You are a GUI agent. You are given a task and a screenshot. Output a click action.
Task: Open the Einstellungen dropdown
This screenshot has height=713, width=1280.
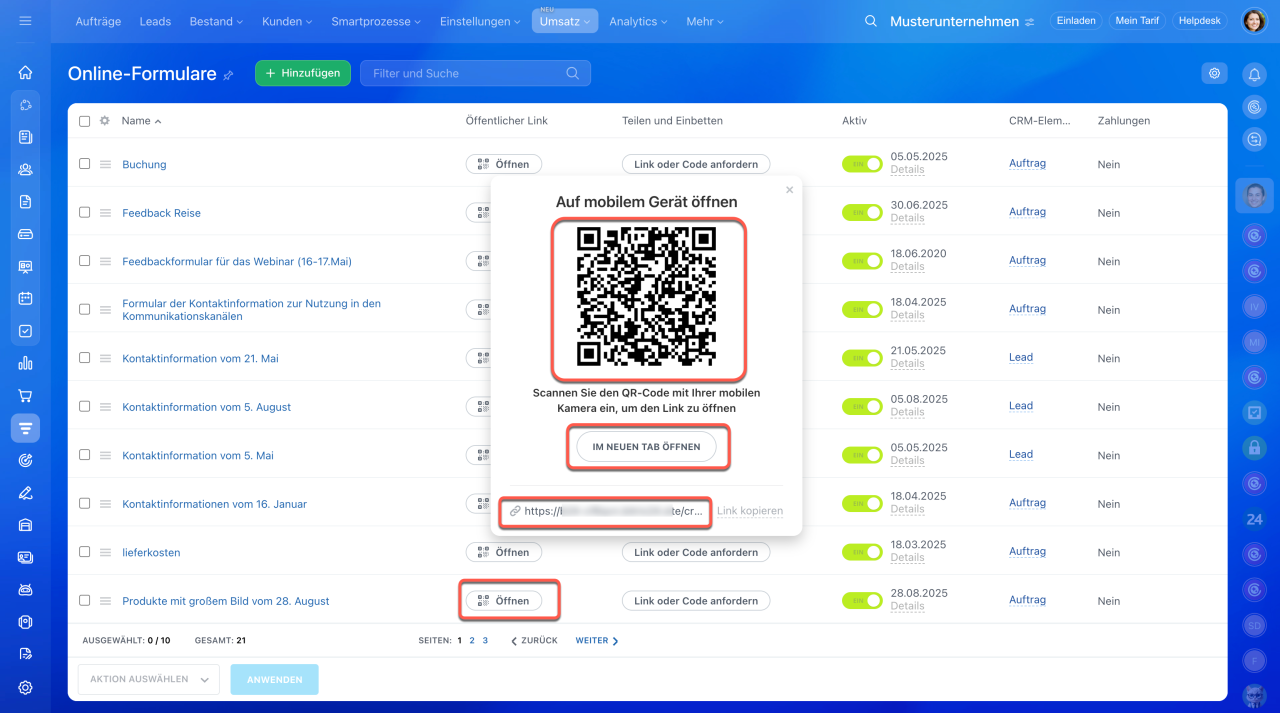pyautogui.click(x=480, y=21)
